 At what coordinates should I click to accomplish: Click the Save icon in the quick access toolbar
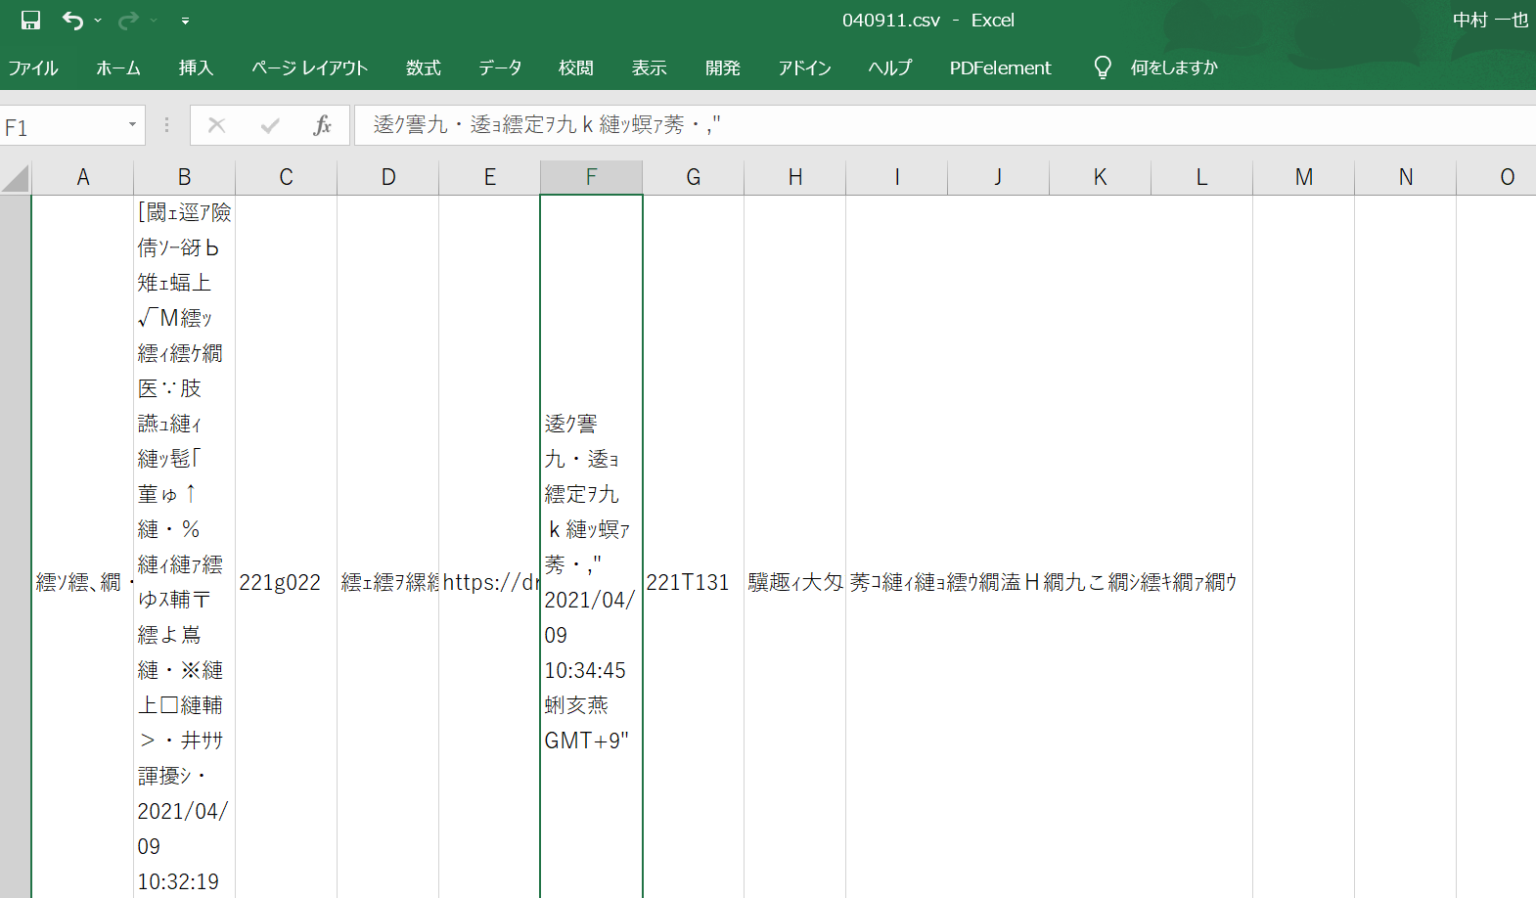click(x=30, y=20)
